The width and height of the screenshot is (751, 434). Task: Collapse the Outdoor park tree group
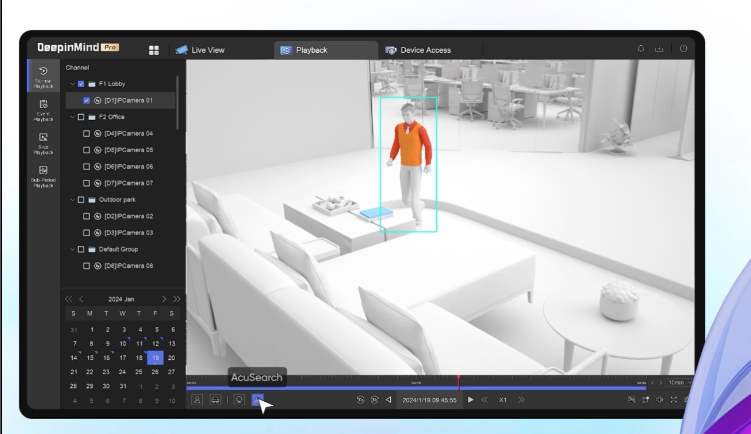pyautogui.click(x=72, y=199)
